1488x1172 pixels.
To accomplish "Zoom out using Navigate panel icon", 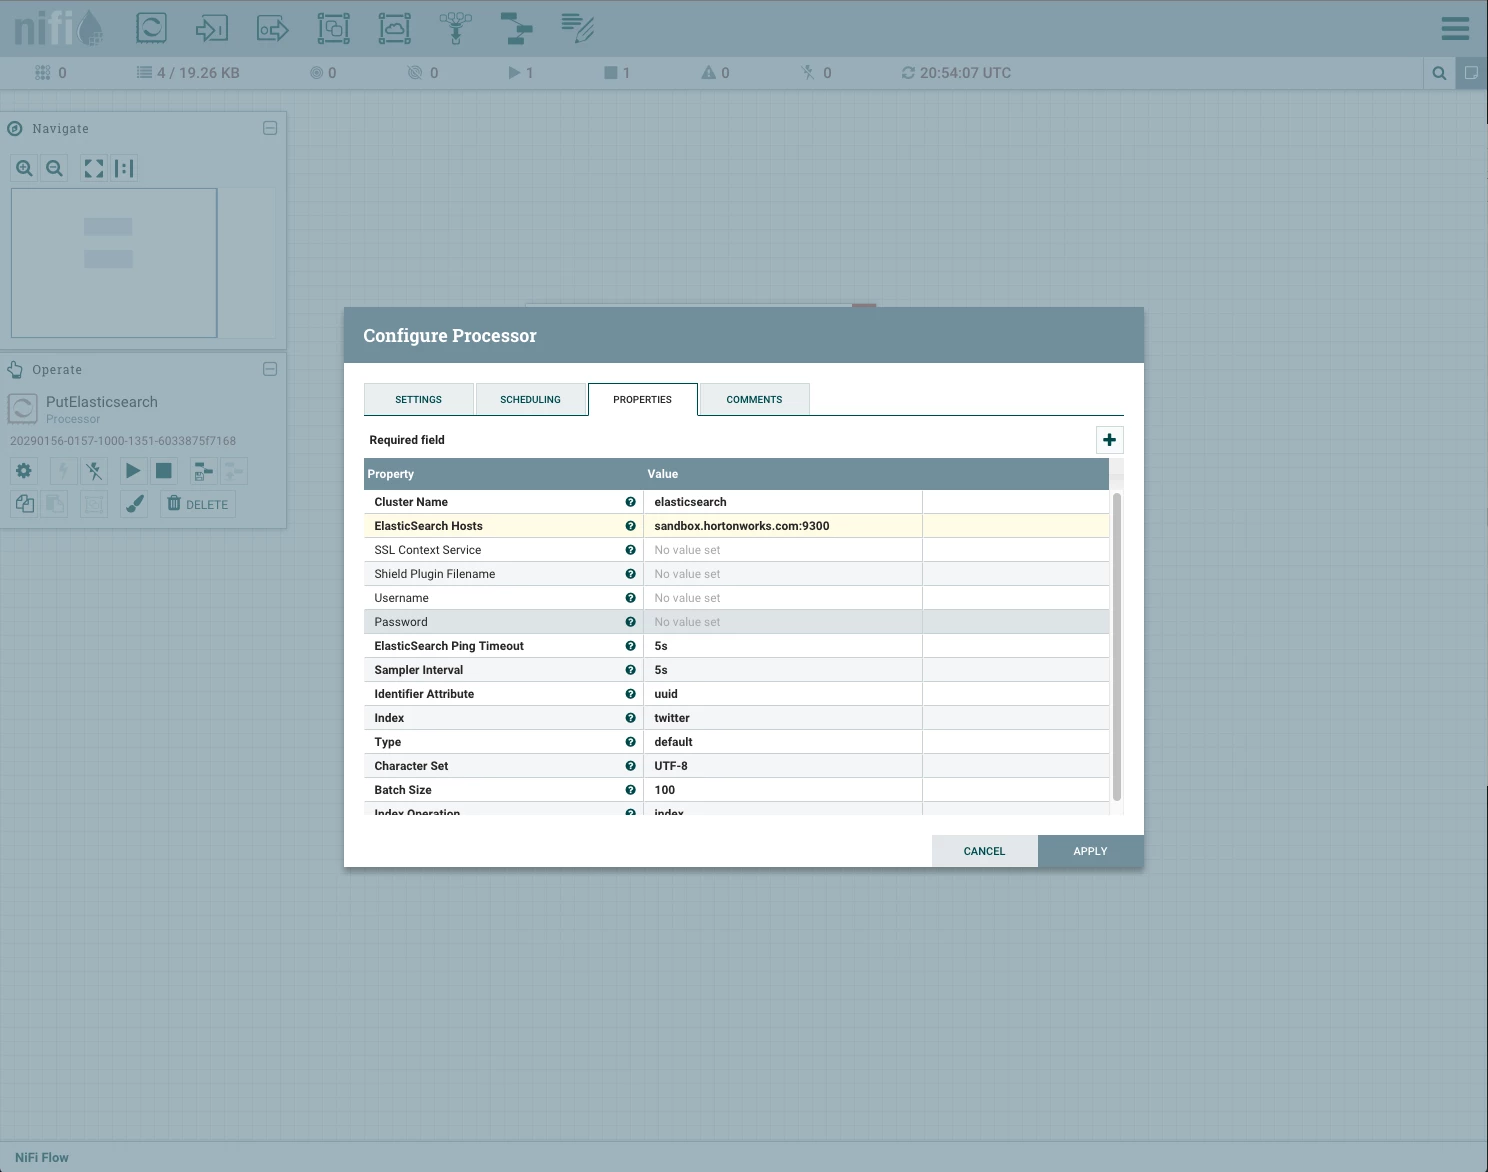I will [55, 168].
